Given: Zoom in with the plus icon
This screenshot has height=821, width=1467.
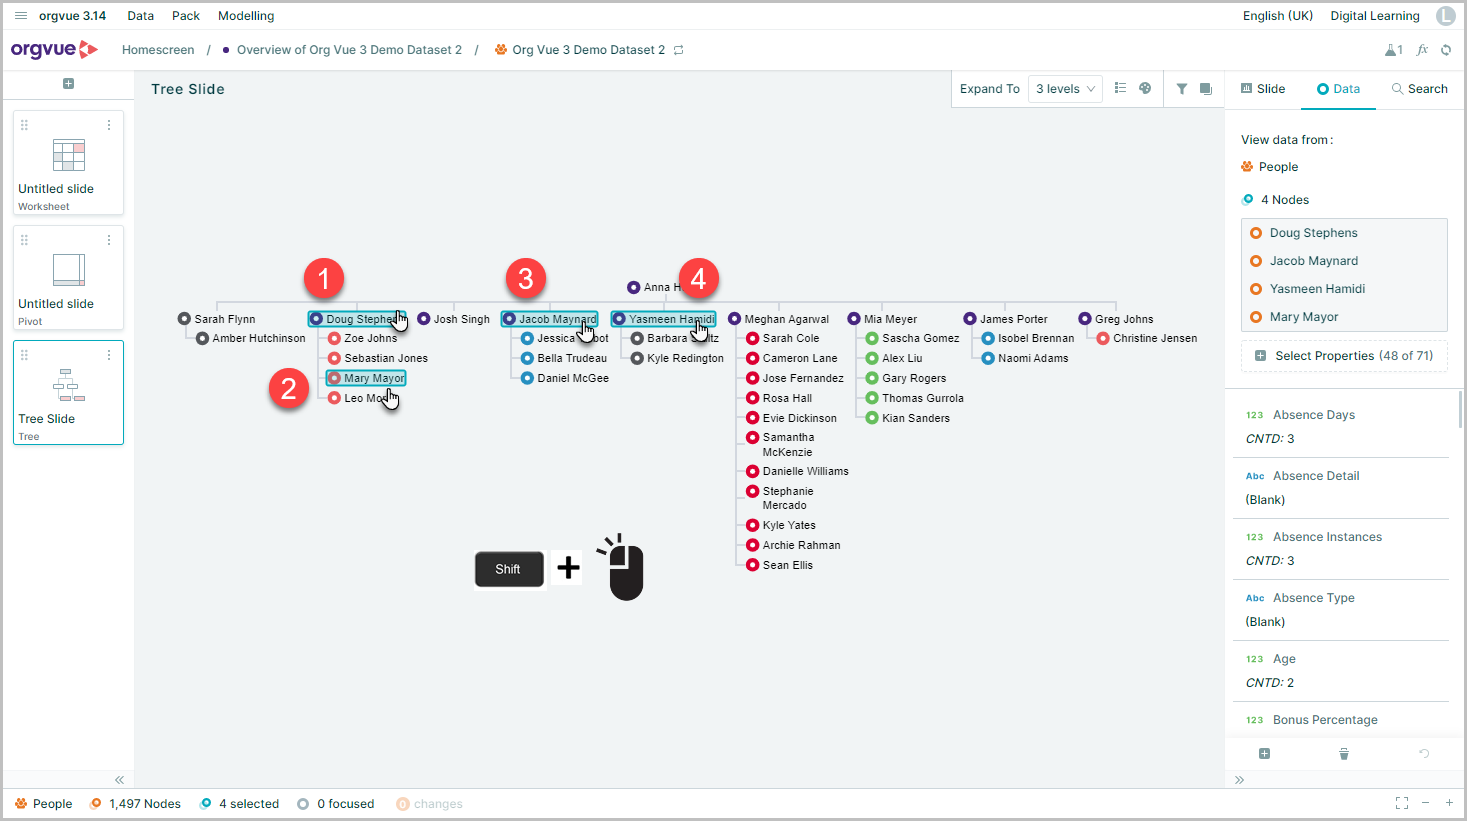Looking at the screenshot, I should click(x=1449, y=803).
